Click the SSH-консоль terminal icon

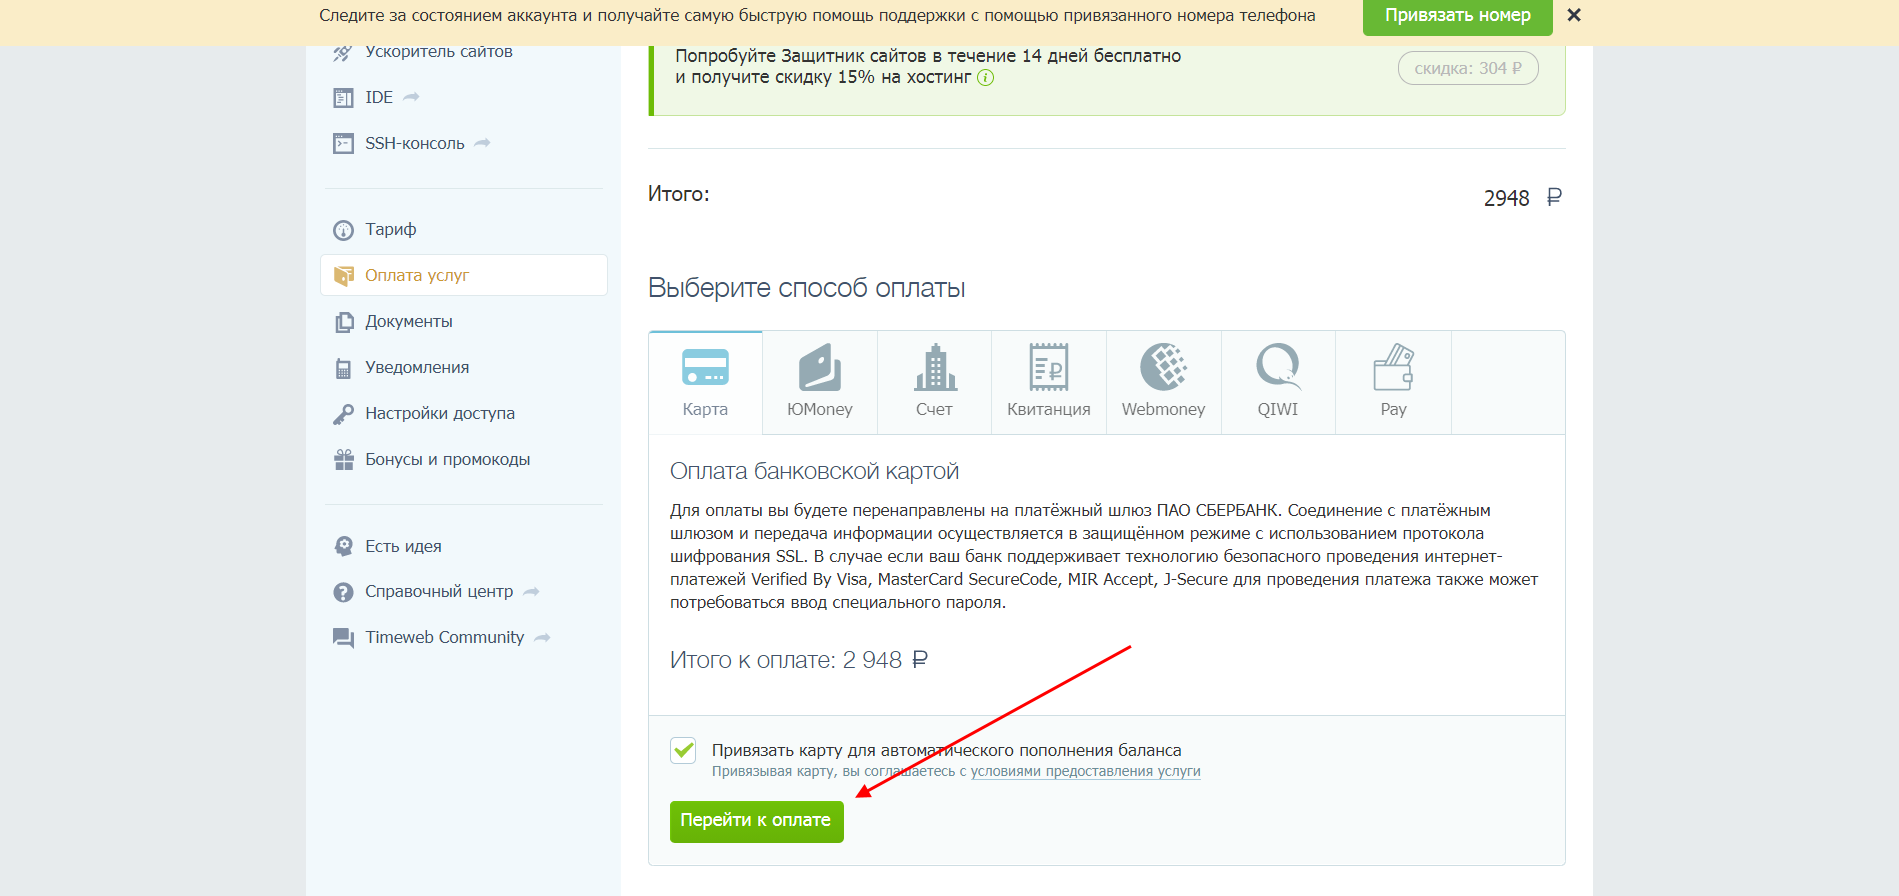[343, 144]
